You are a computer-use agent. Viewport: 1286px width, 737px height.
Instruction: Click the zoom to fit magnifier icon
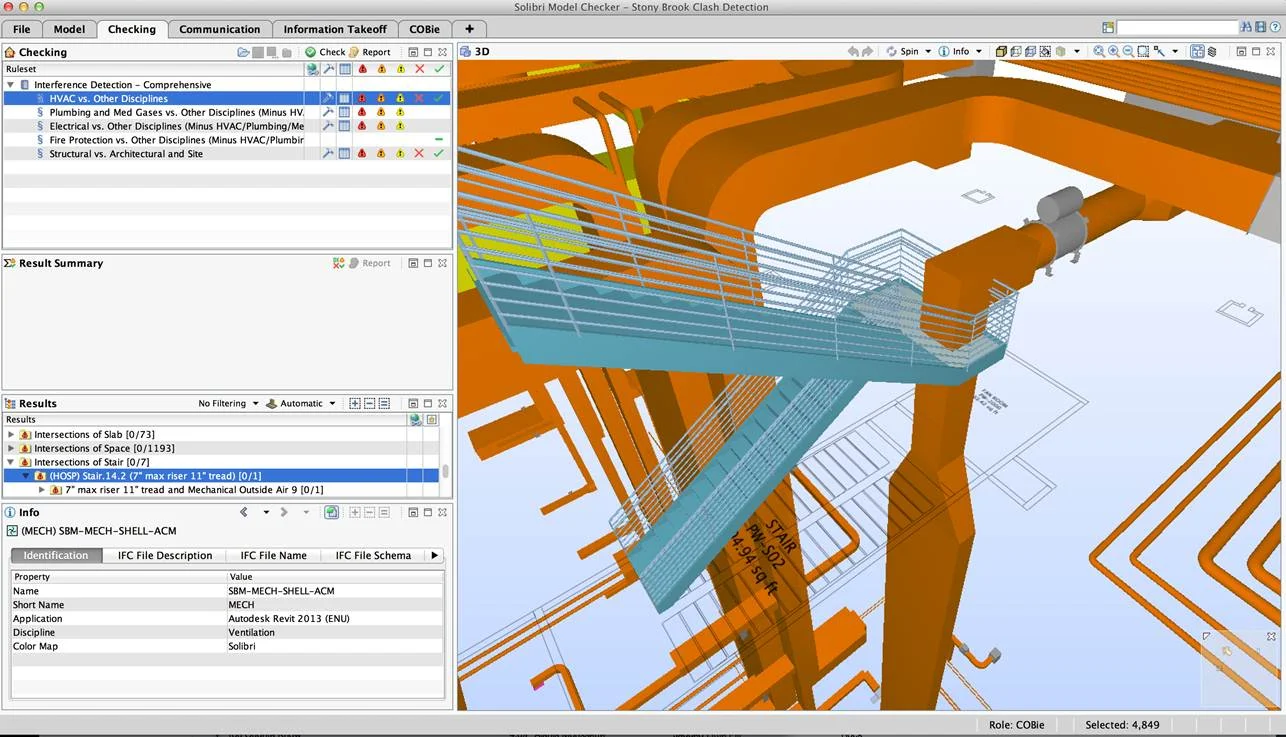coord(1099,51)
